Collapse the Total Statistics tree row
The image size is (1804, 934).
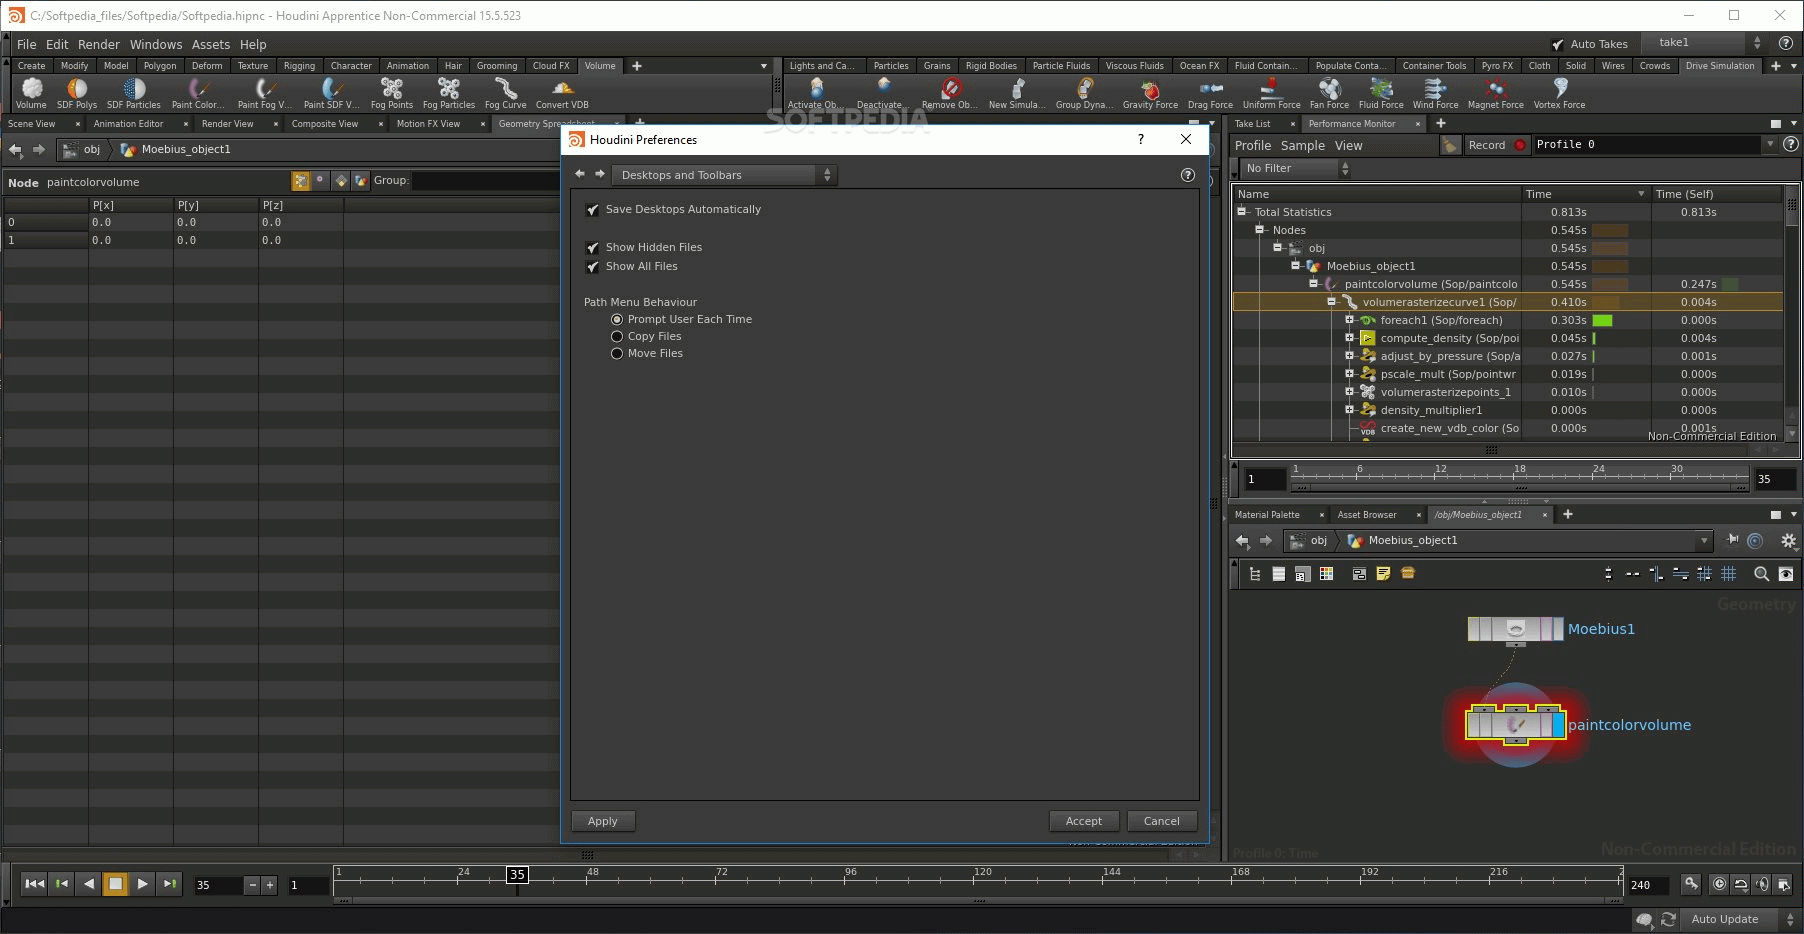point(1242,212)
